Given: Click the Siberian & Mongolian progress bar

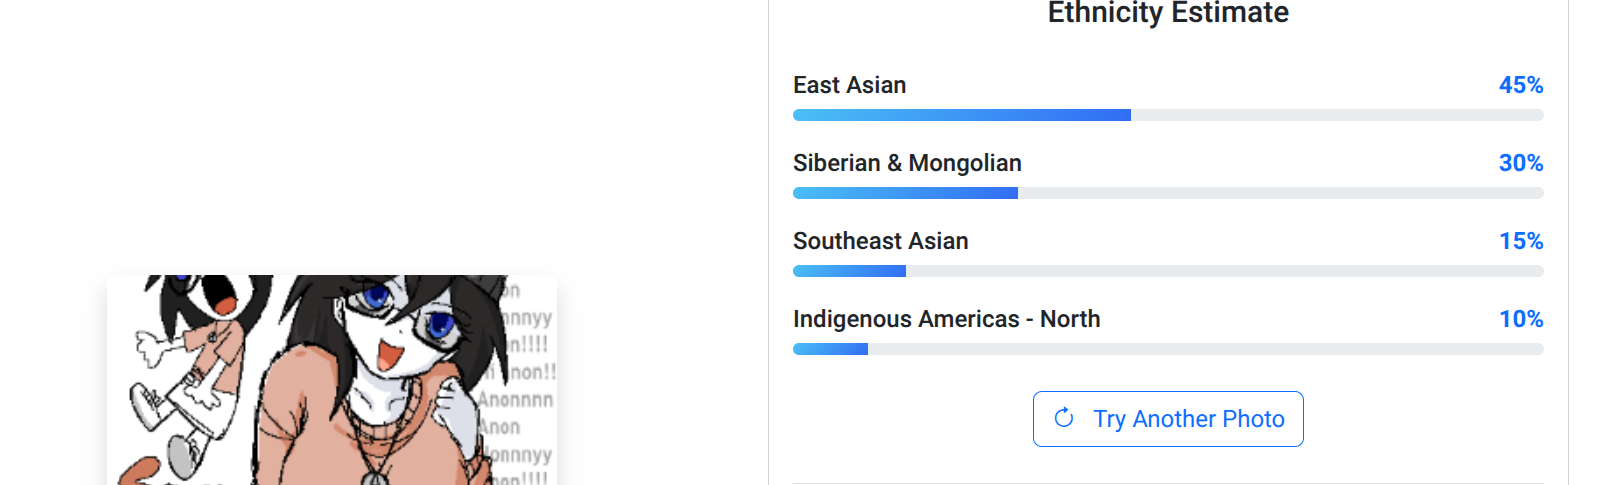Looking at the screenshot, I should (1167, 193).
